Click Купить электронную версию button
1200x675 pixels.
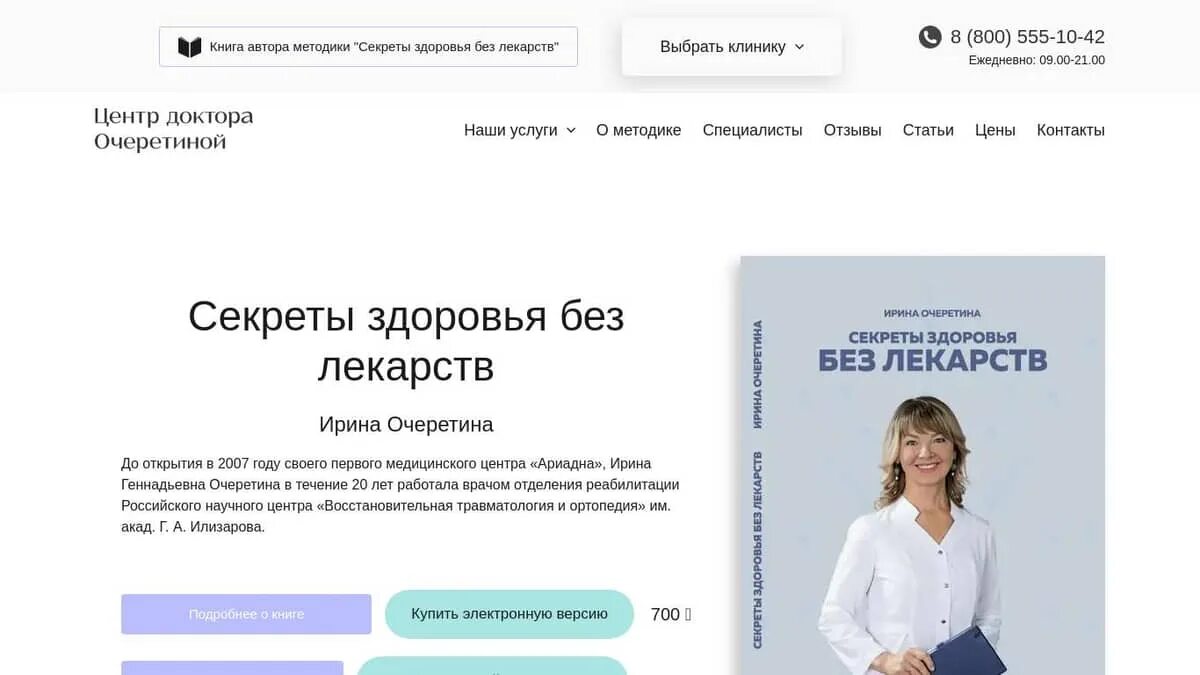pyautogui.click(x=509, y=614)
